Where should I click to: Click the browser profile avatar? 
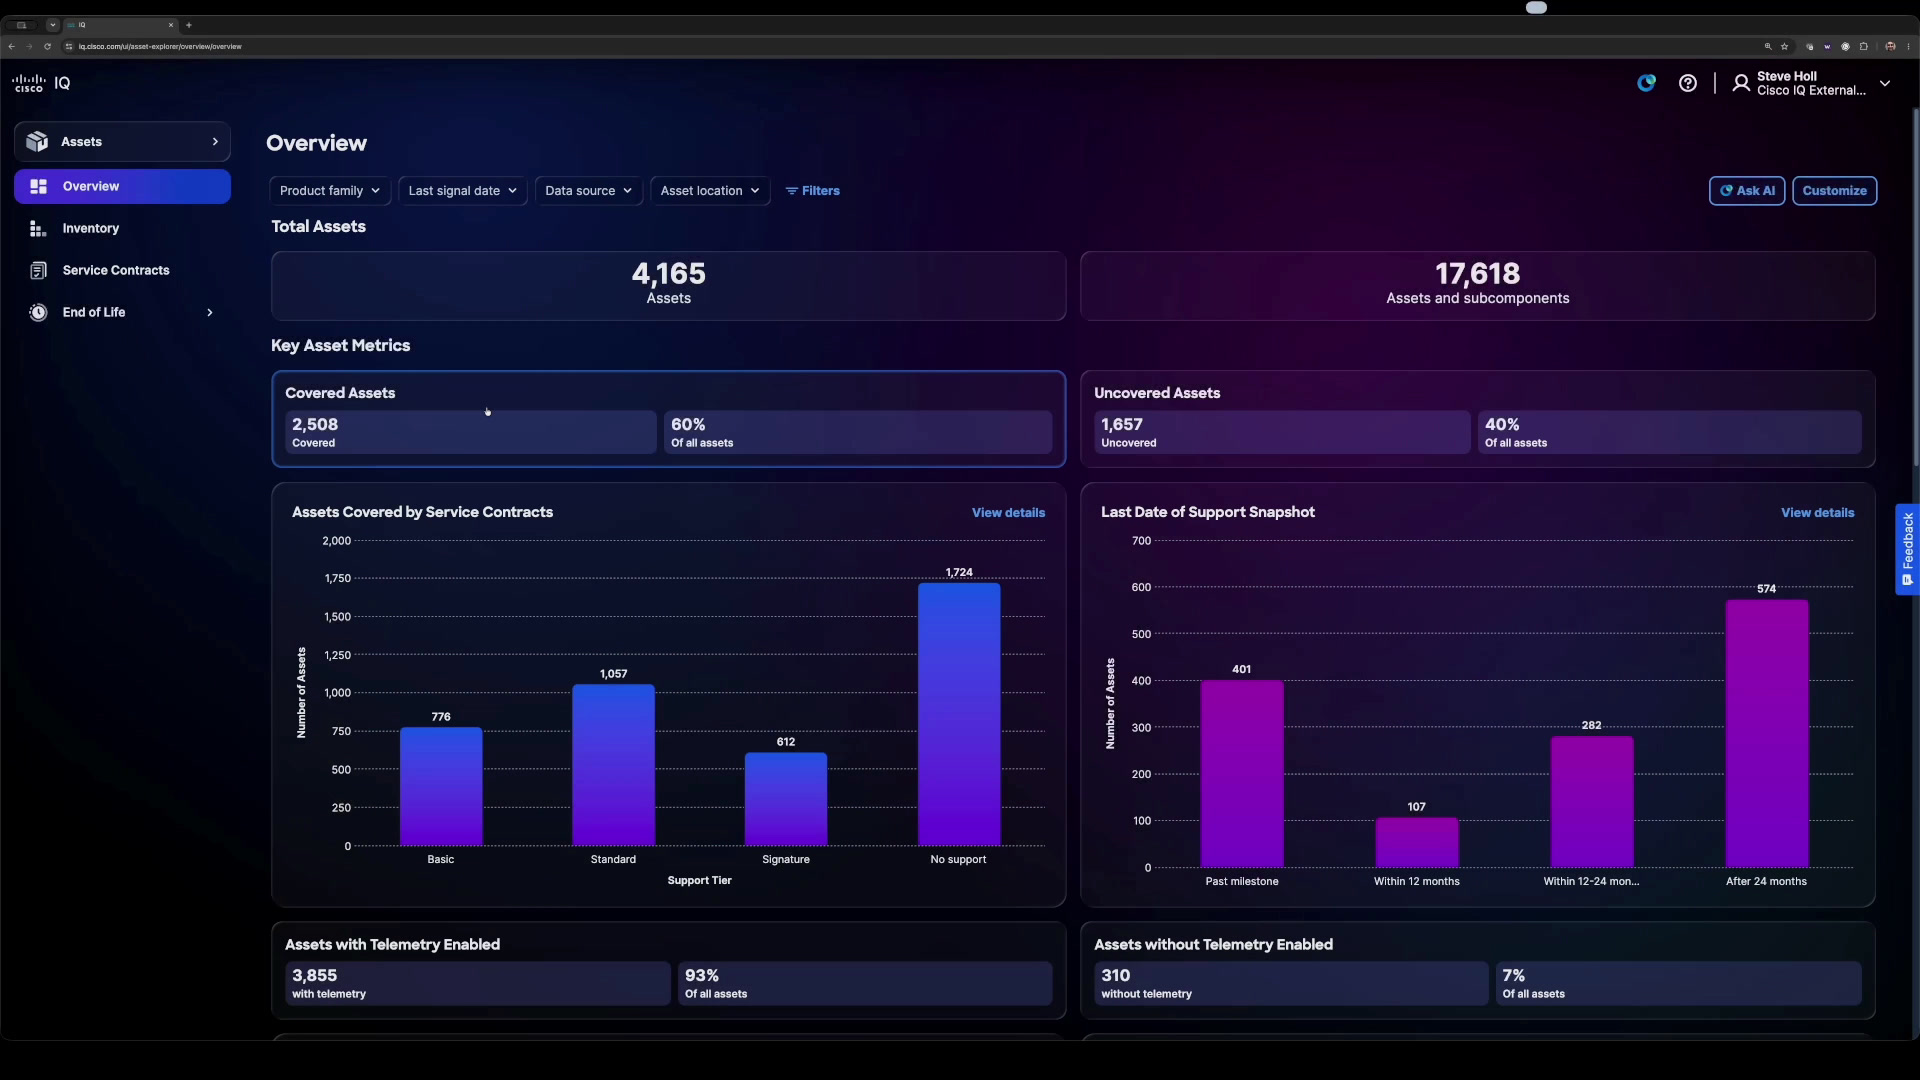tap(1890, 46)
